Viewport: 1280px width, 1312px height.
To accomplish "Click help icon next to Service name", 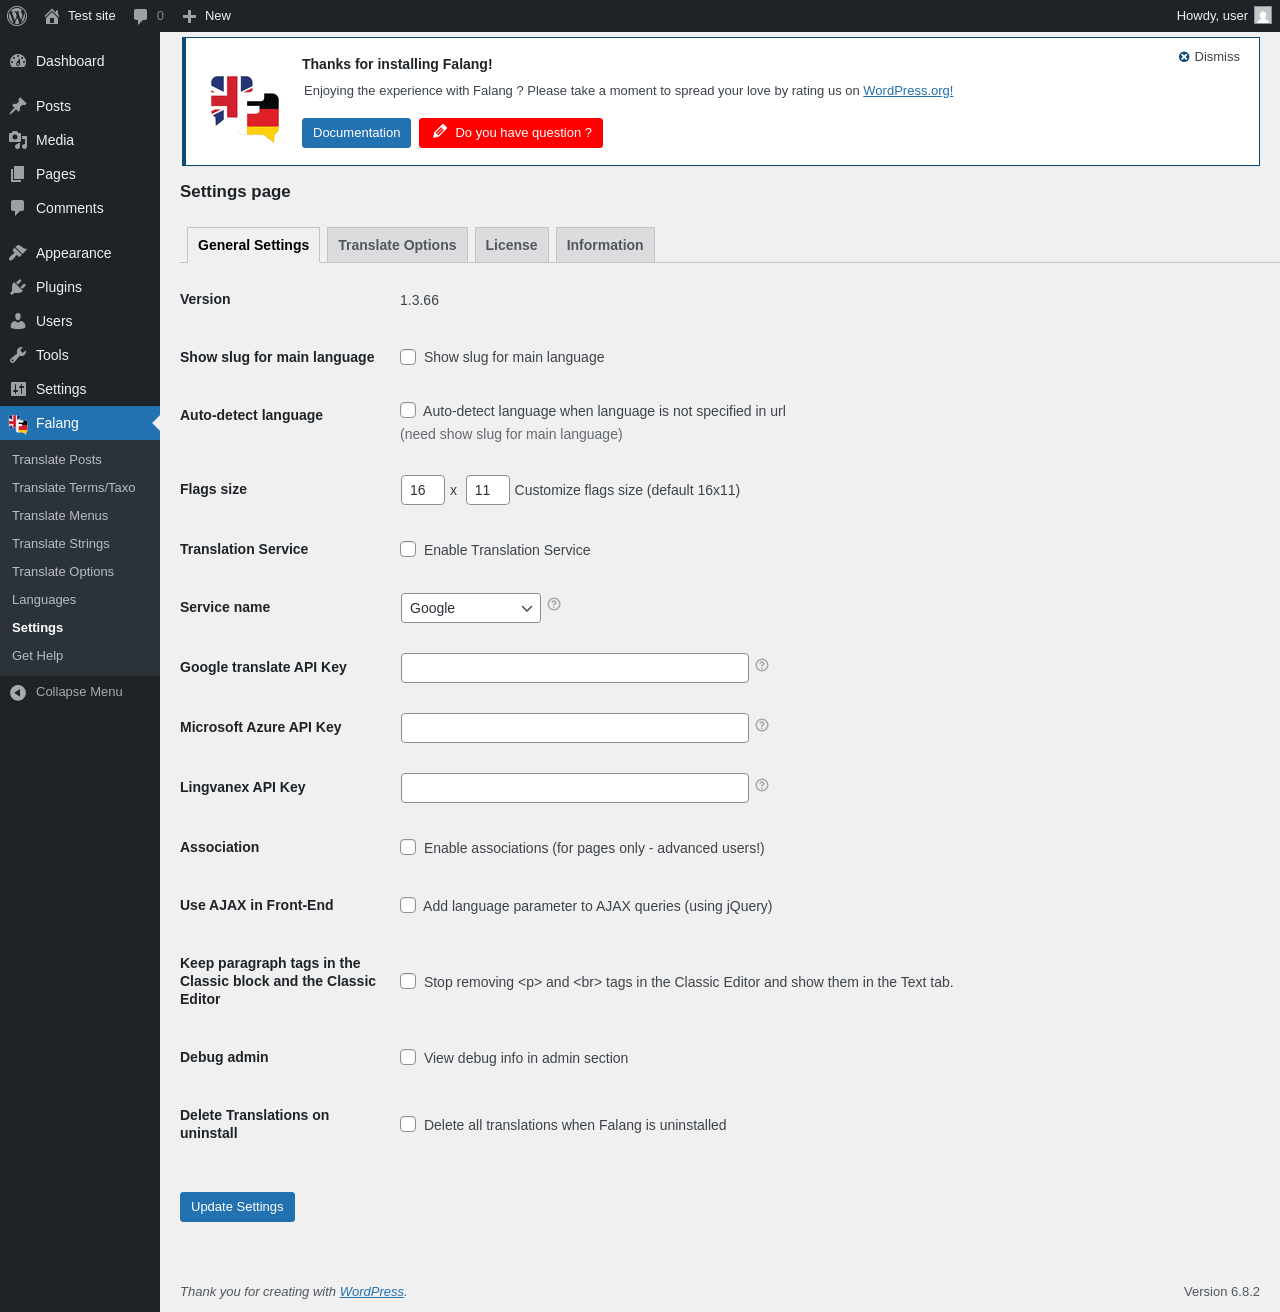I will pos(554,604).
